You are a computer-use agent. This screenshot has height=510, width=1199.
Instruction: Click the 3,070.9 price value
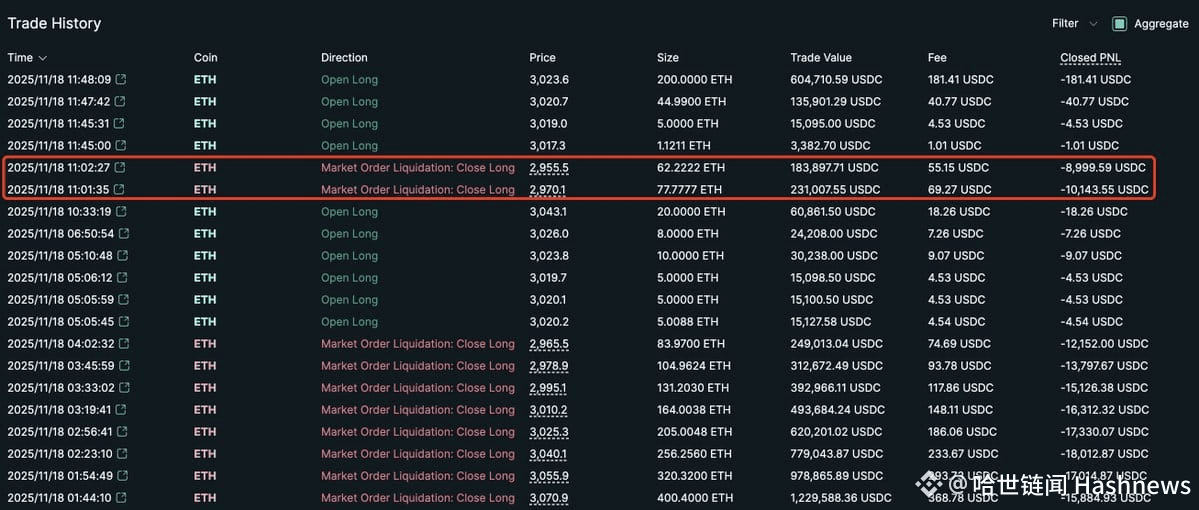point(549,497)
